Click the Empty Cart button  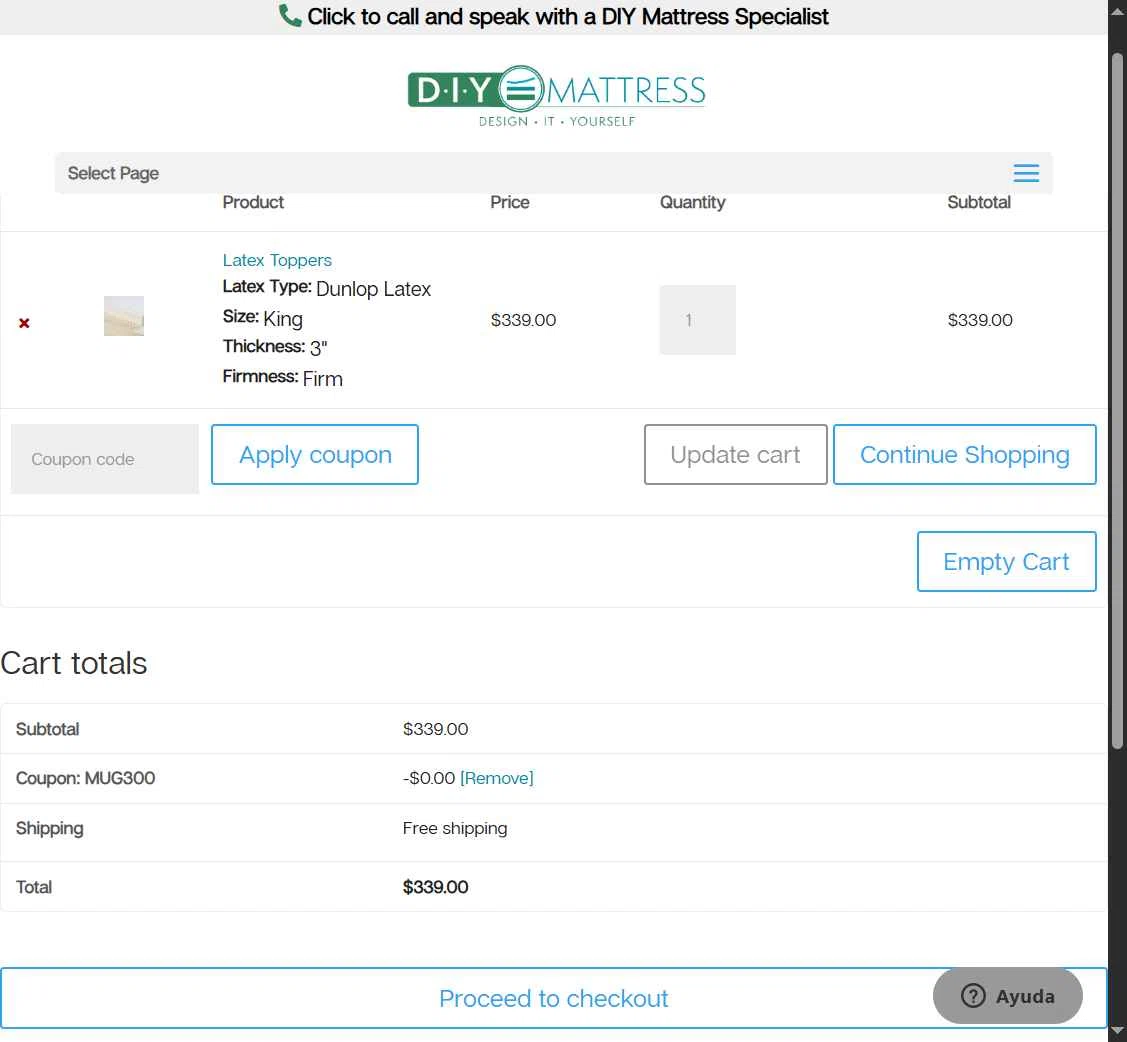pyautogui.click(x=1006, y=561)
